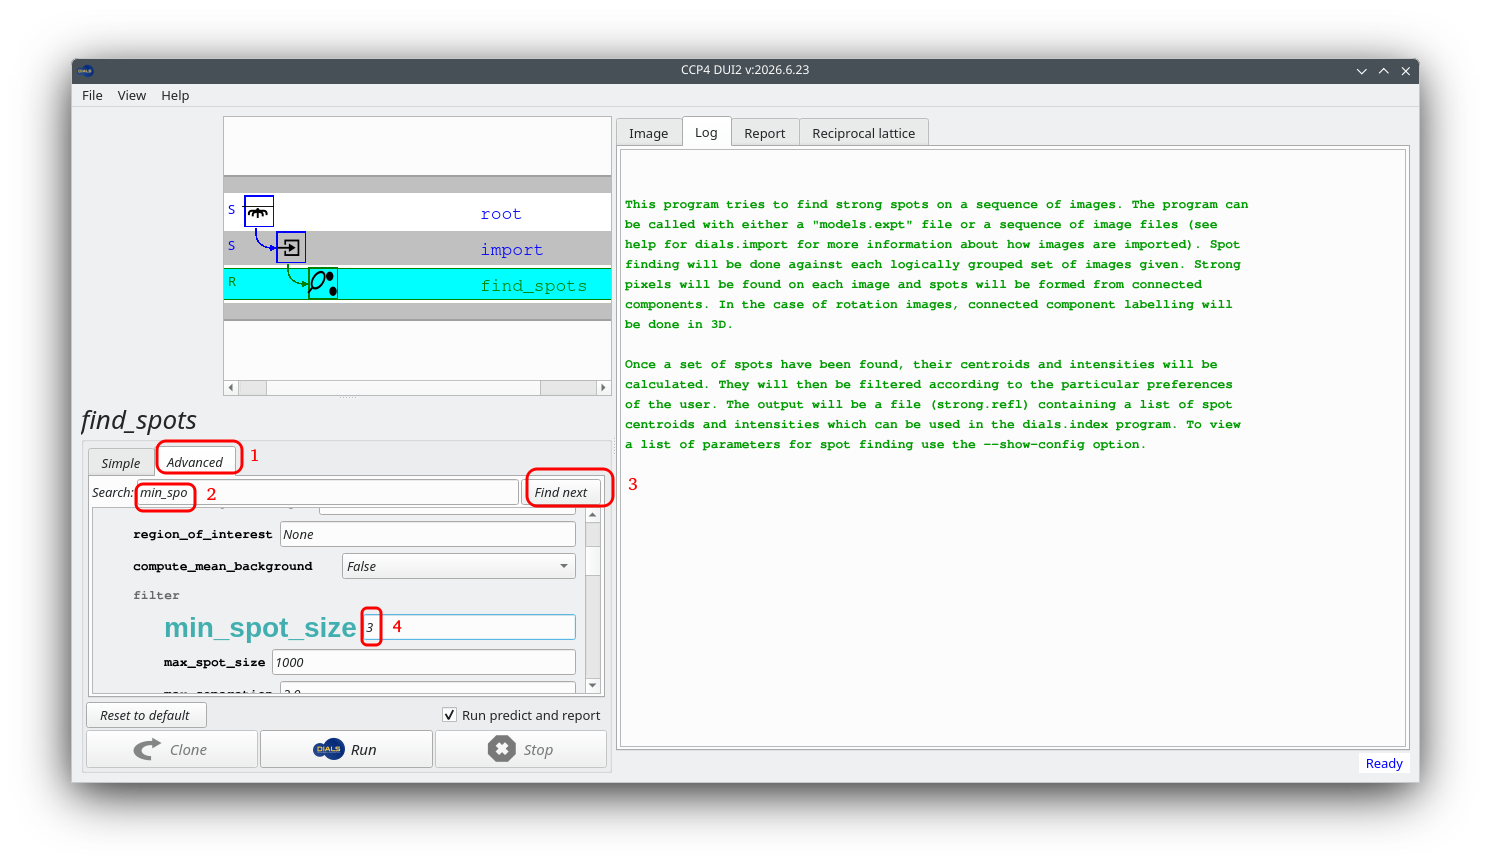Edit the region_of_interest field
The height and width of the screenshot is (868, 1492).
428,534
